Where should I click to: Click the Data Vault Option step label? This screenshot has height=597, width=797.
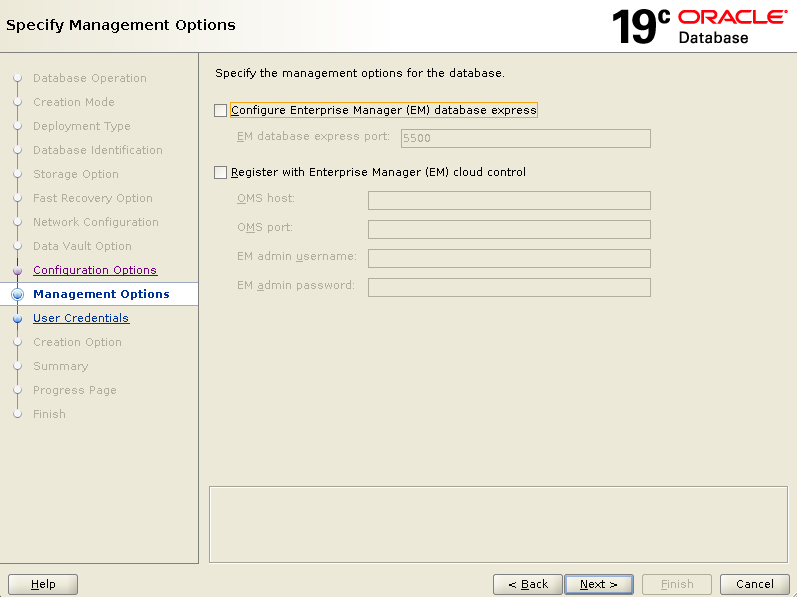[x=82, y=246]
